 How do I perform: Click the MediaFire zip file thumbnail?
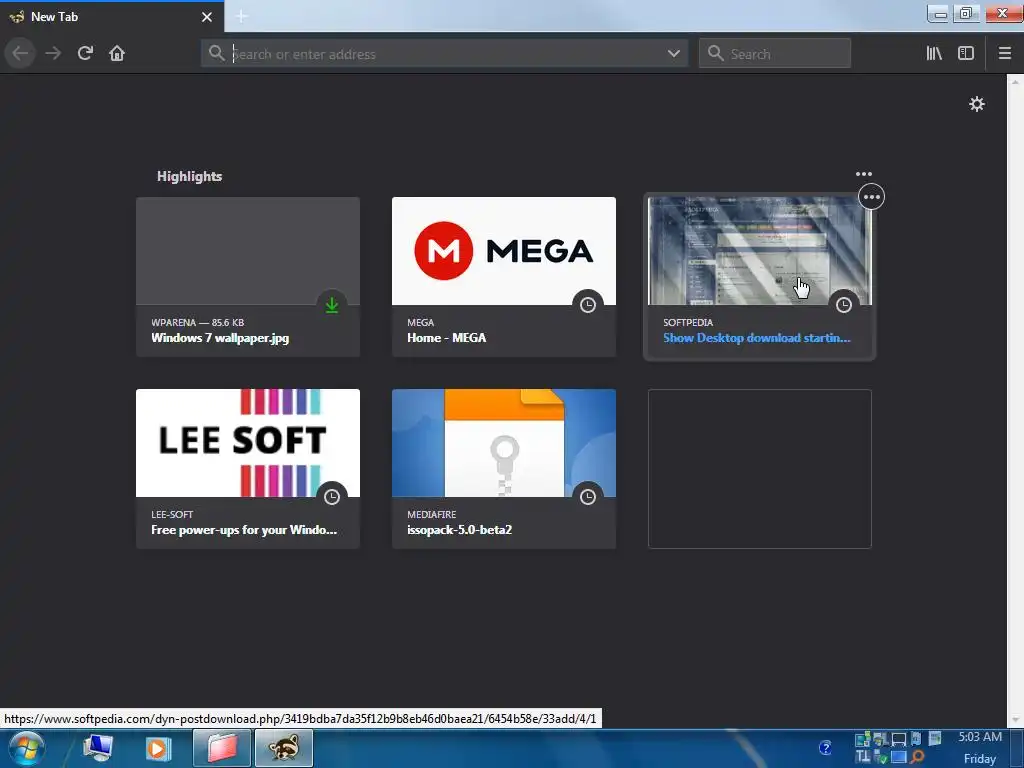tap(504, 443)
